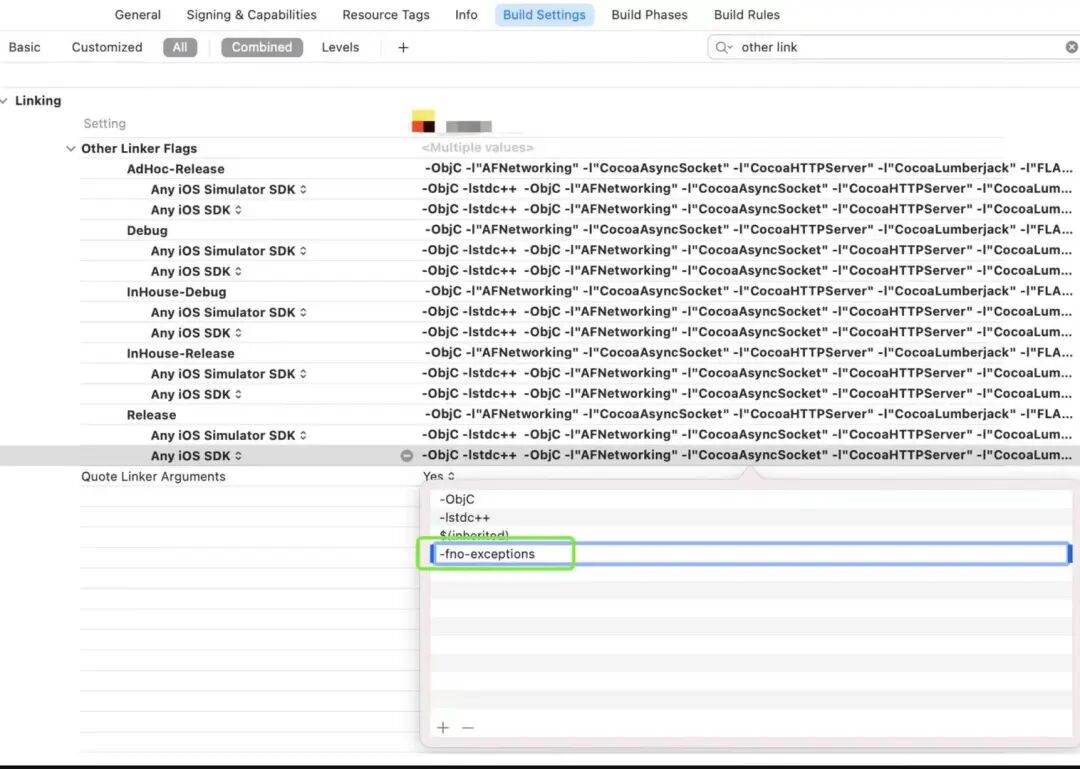Click the Release configuration flags value

pyautogui.click(x=748, y=414)
